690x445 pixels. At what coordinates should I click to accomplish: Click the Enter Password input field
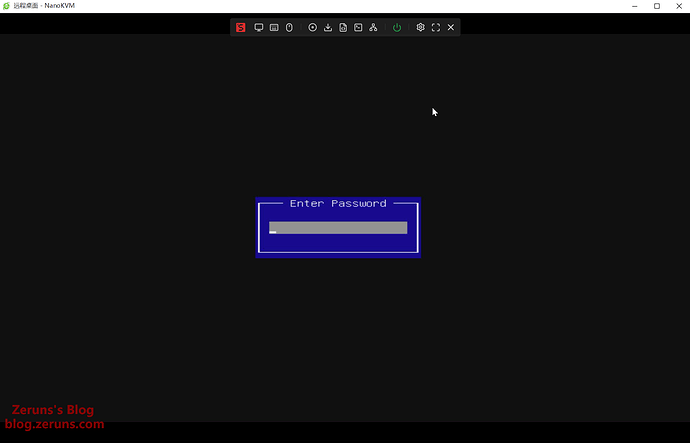tap(338, 228)
